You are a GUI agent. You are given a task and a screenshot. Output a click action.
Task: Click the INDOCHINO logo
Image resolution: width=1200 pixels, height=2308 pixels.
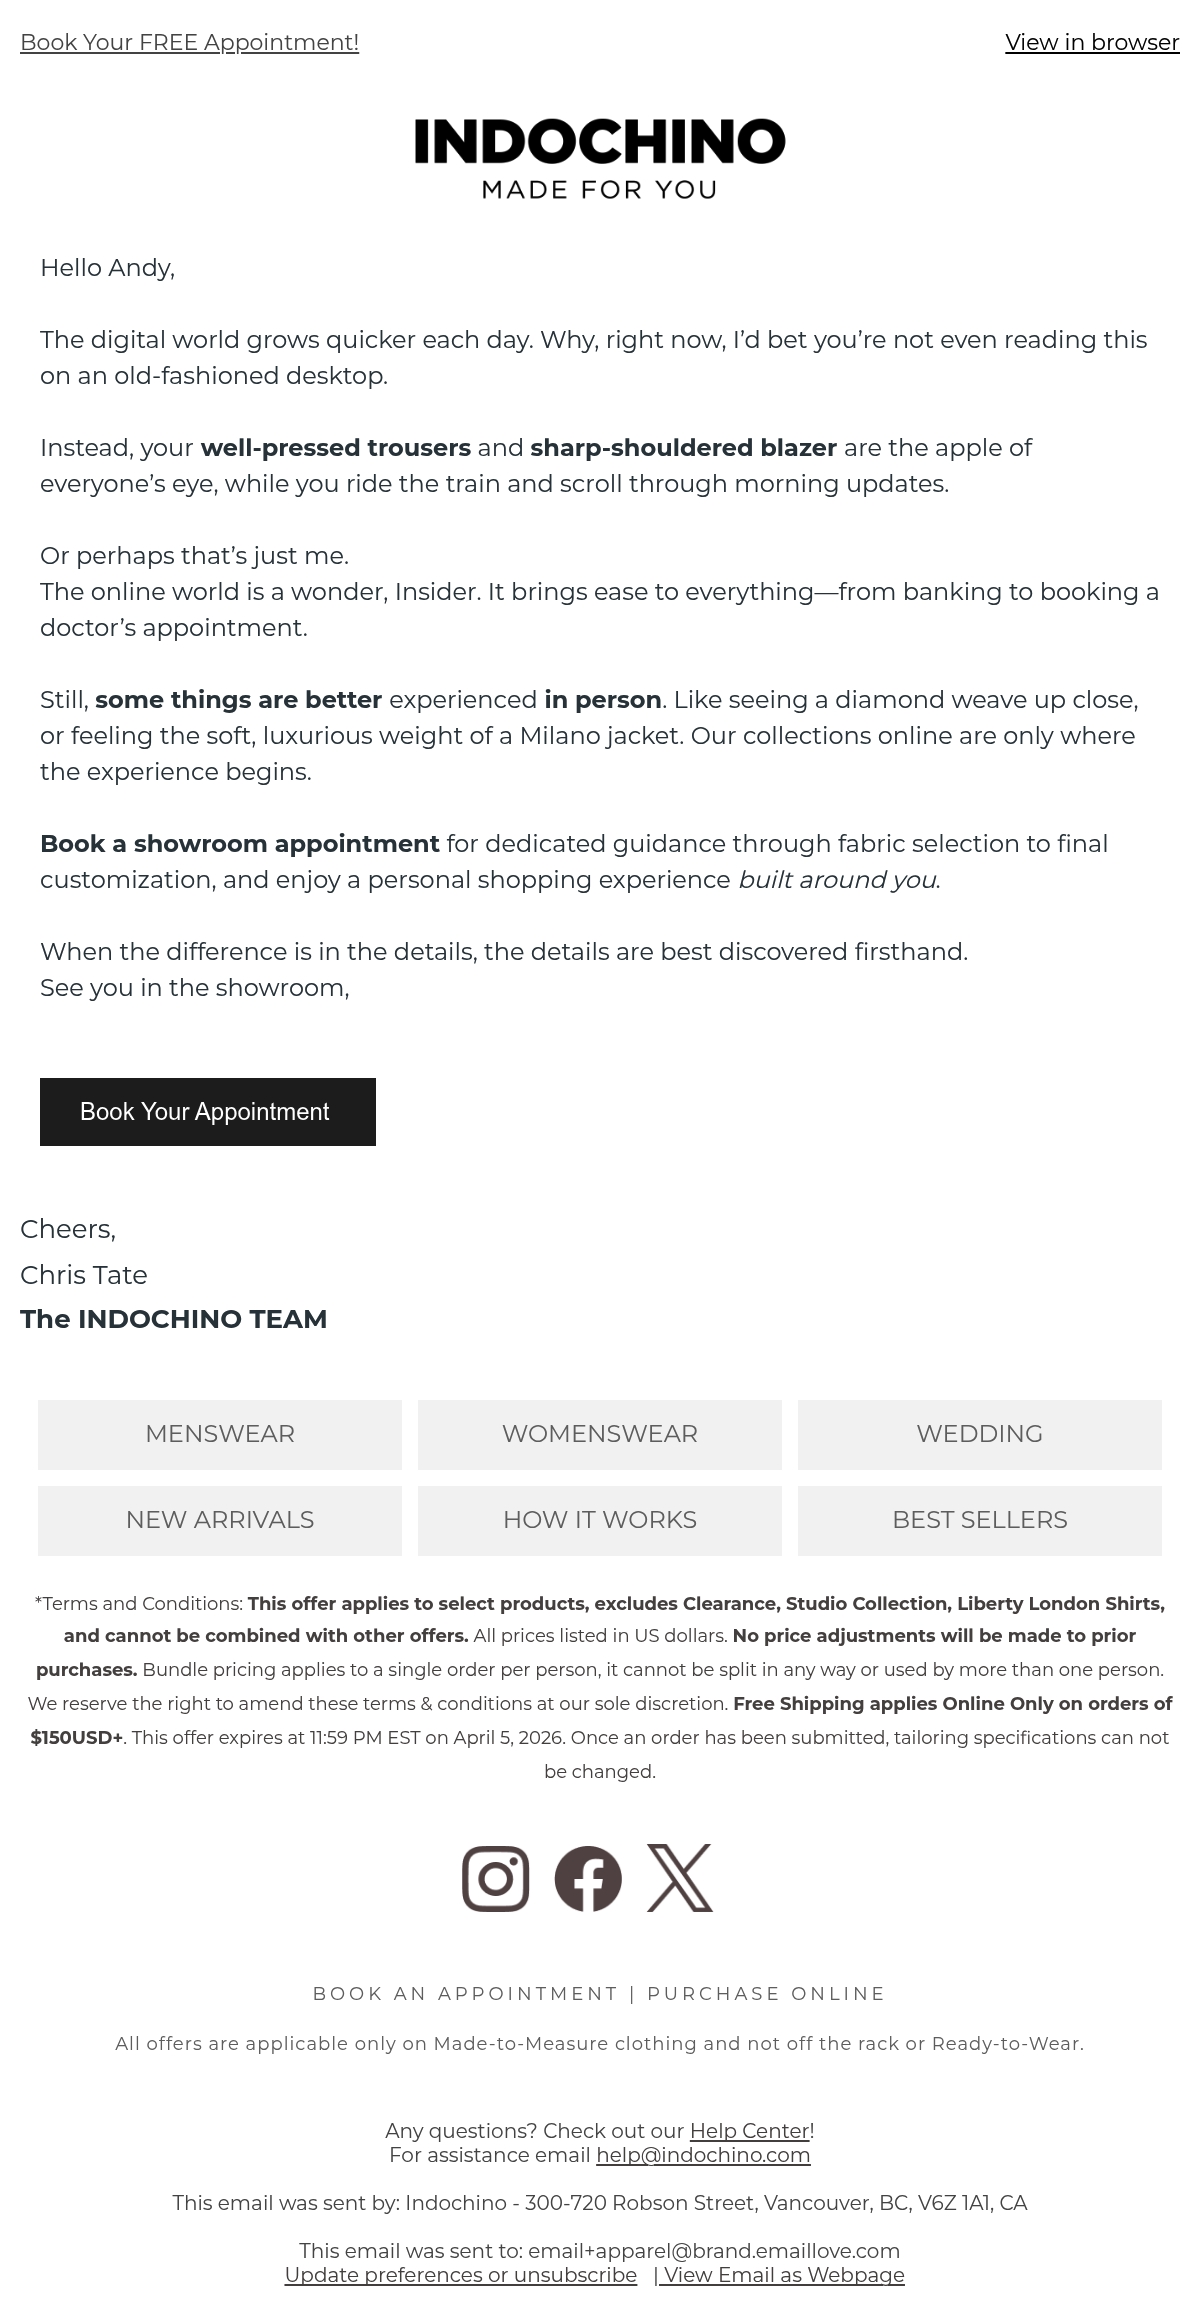pos(600,159)
